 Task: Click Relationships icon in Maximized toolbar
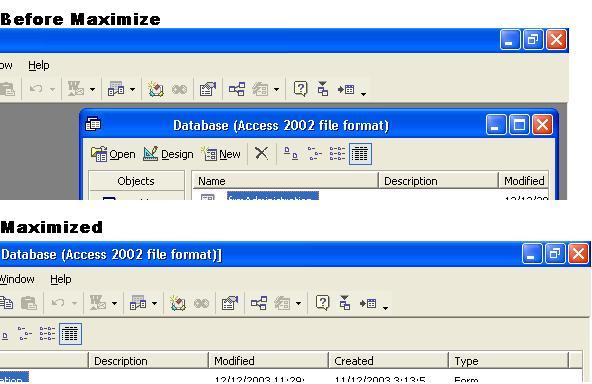[259, 303]
